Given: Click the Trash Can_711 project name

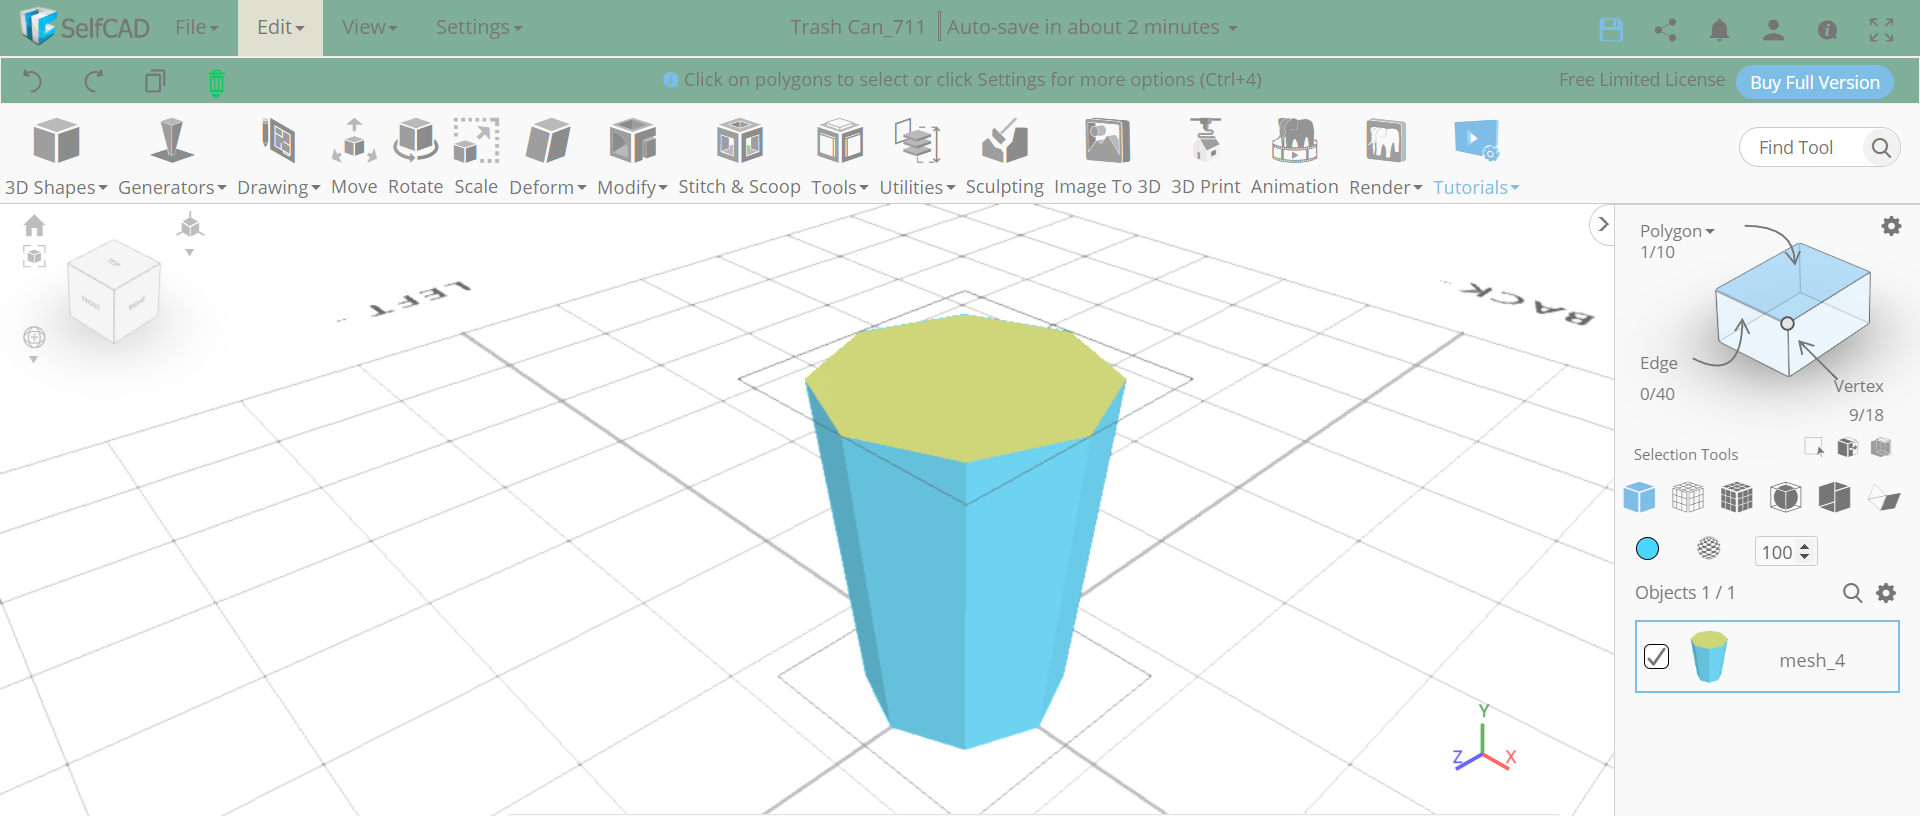Looking at the screenshot, I should (858, 27).
